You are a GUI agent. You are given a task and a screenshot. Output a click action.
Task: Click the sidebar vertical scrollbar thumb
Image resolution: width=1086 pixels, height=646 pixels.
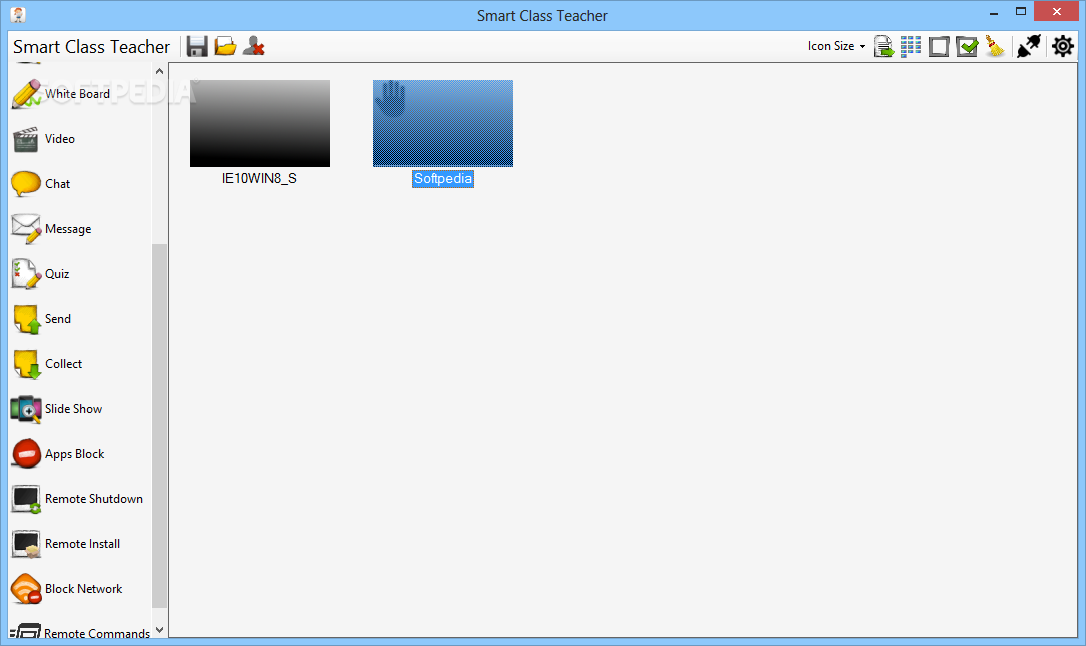click(x=159, y=425)
